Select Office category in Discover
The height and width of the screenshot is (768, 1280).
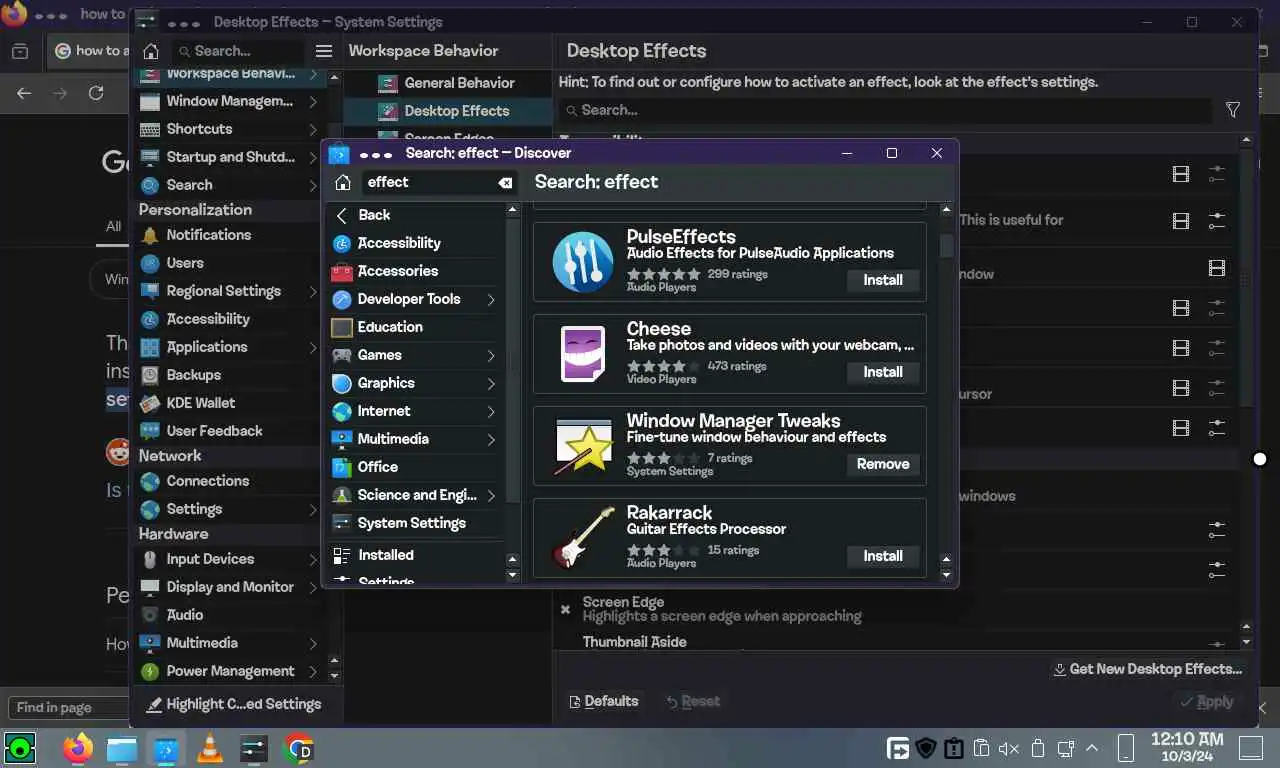pyautogui.click(x=414, y=467)
